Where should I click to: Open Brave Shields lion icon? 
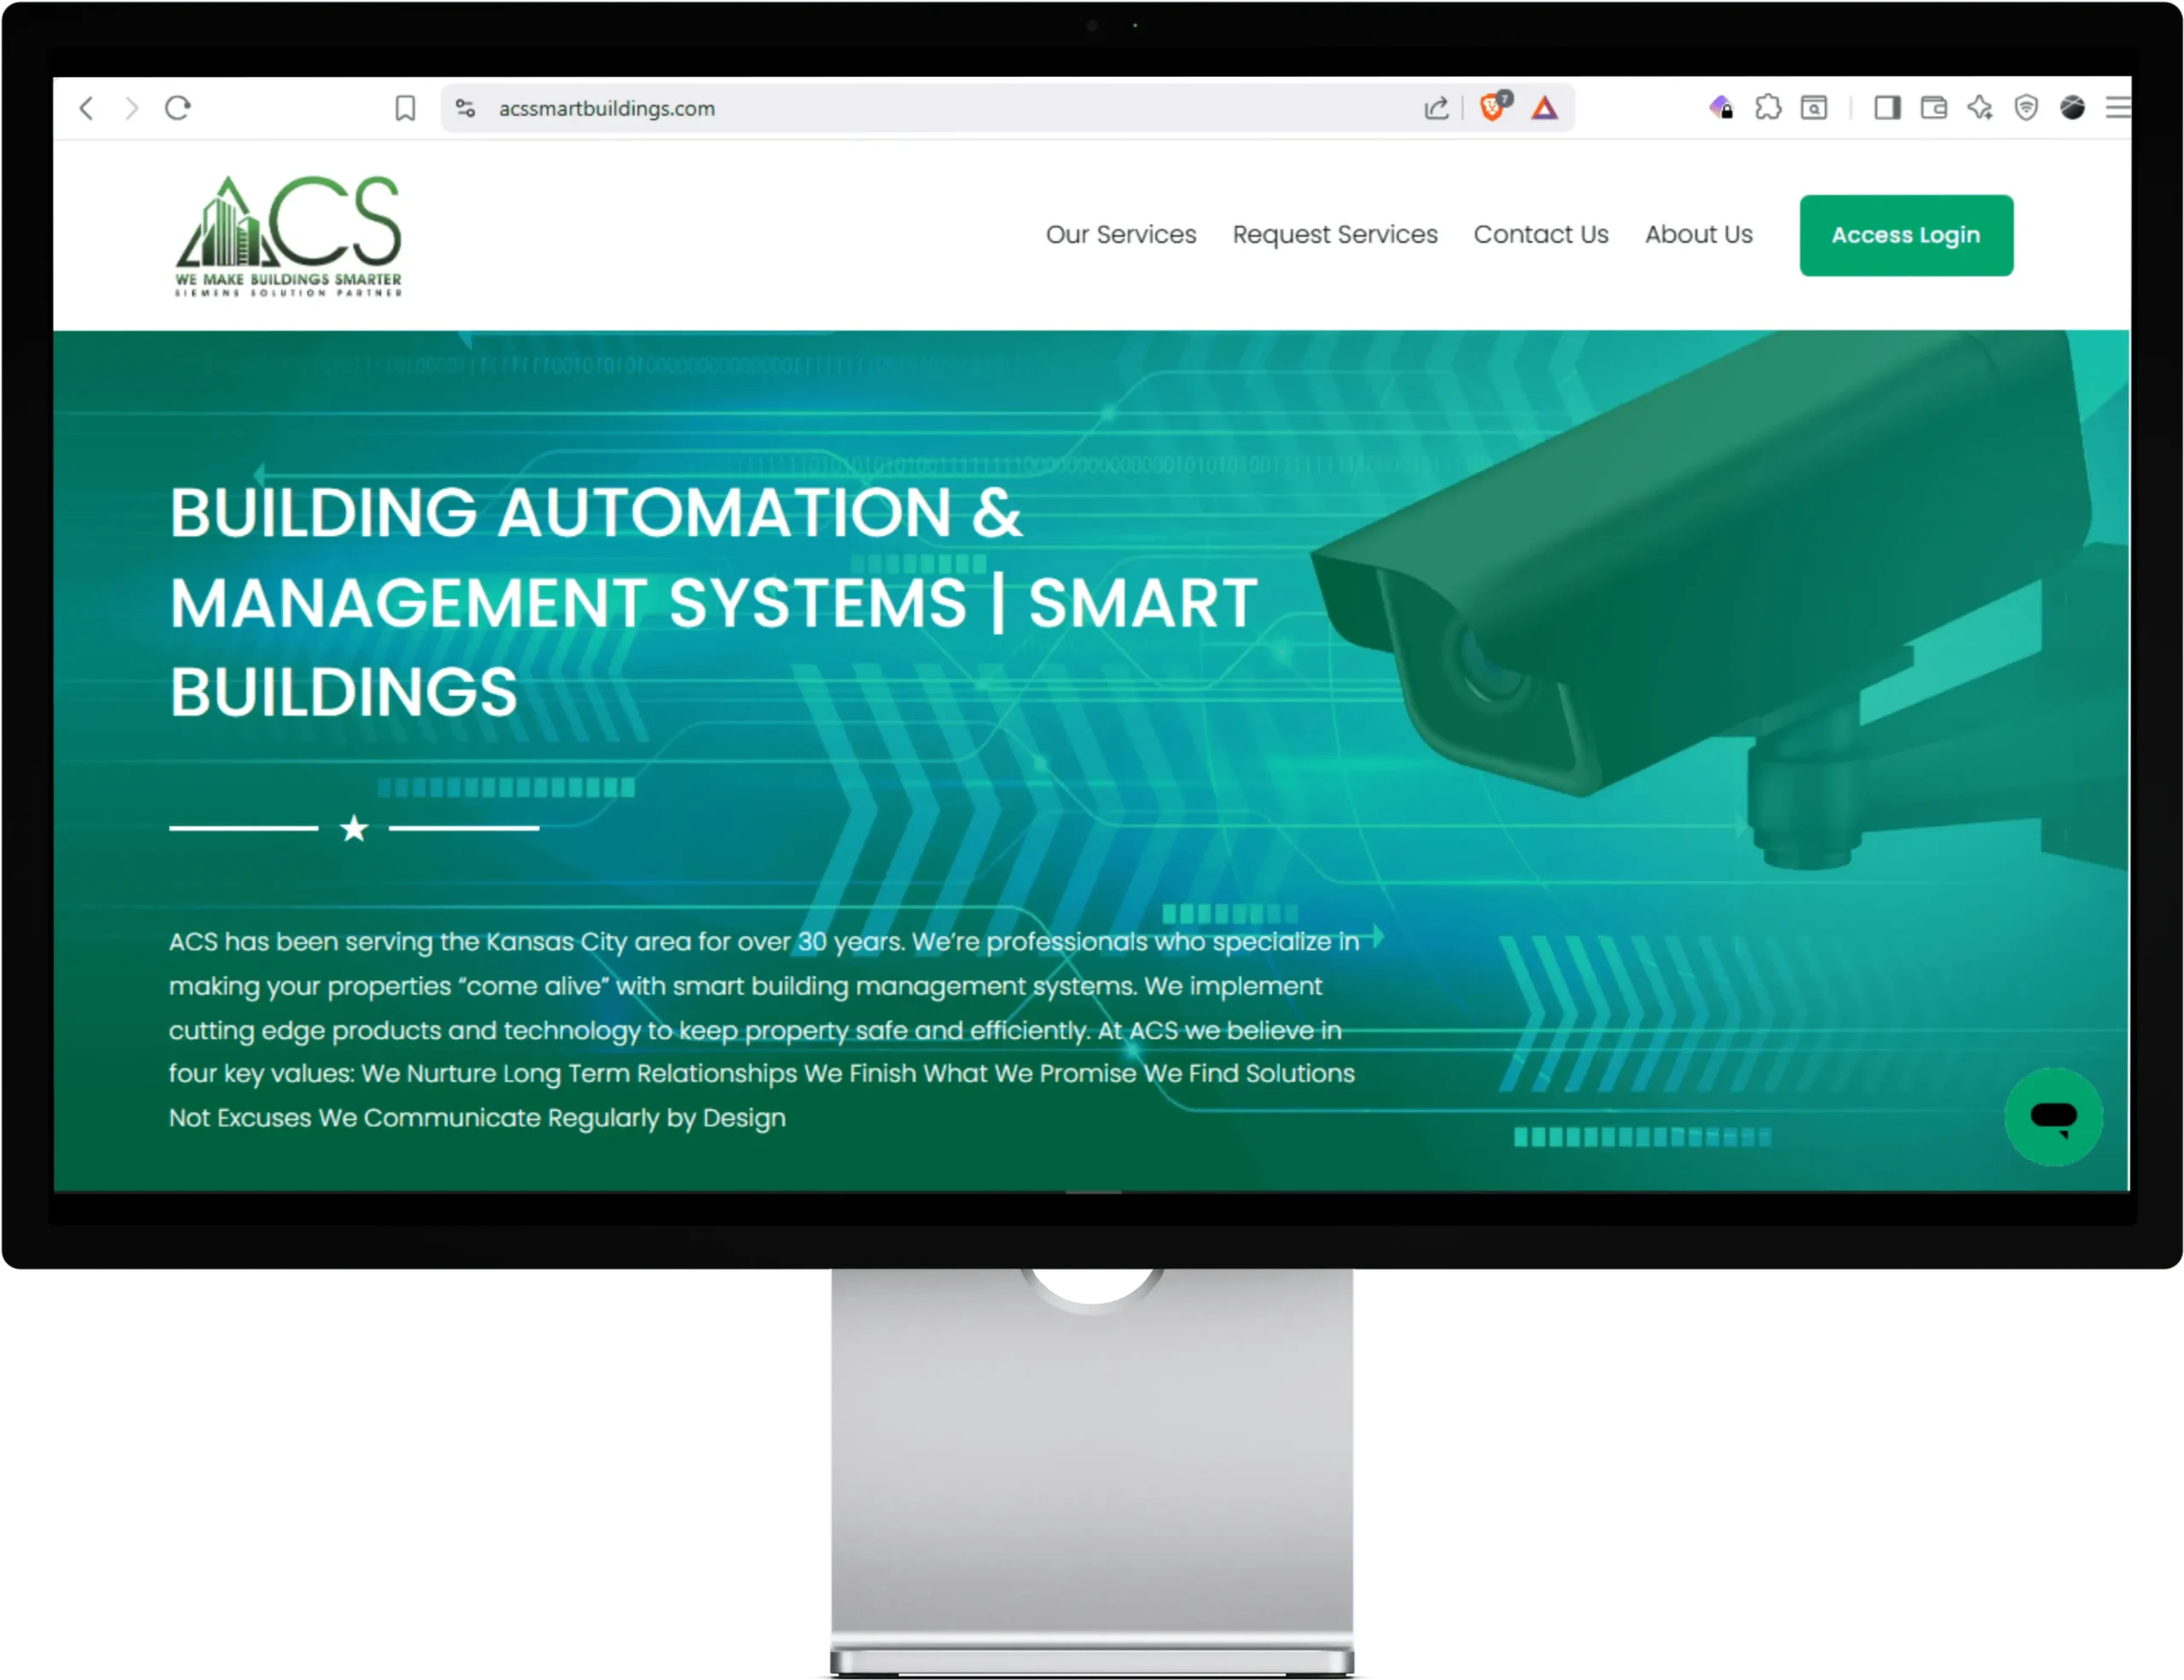click(x=1493, y=107)
